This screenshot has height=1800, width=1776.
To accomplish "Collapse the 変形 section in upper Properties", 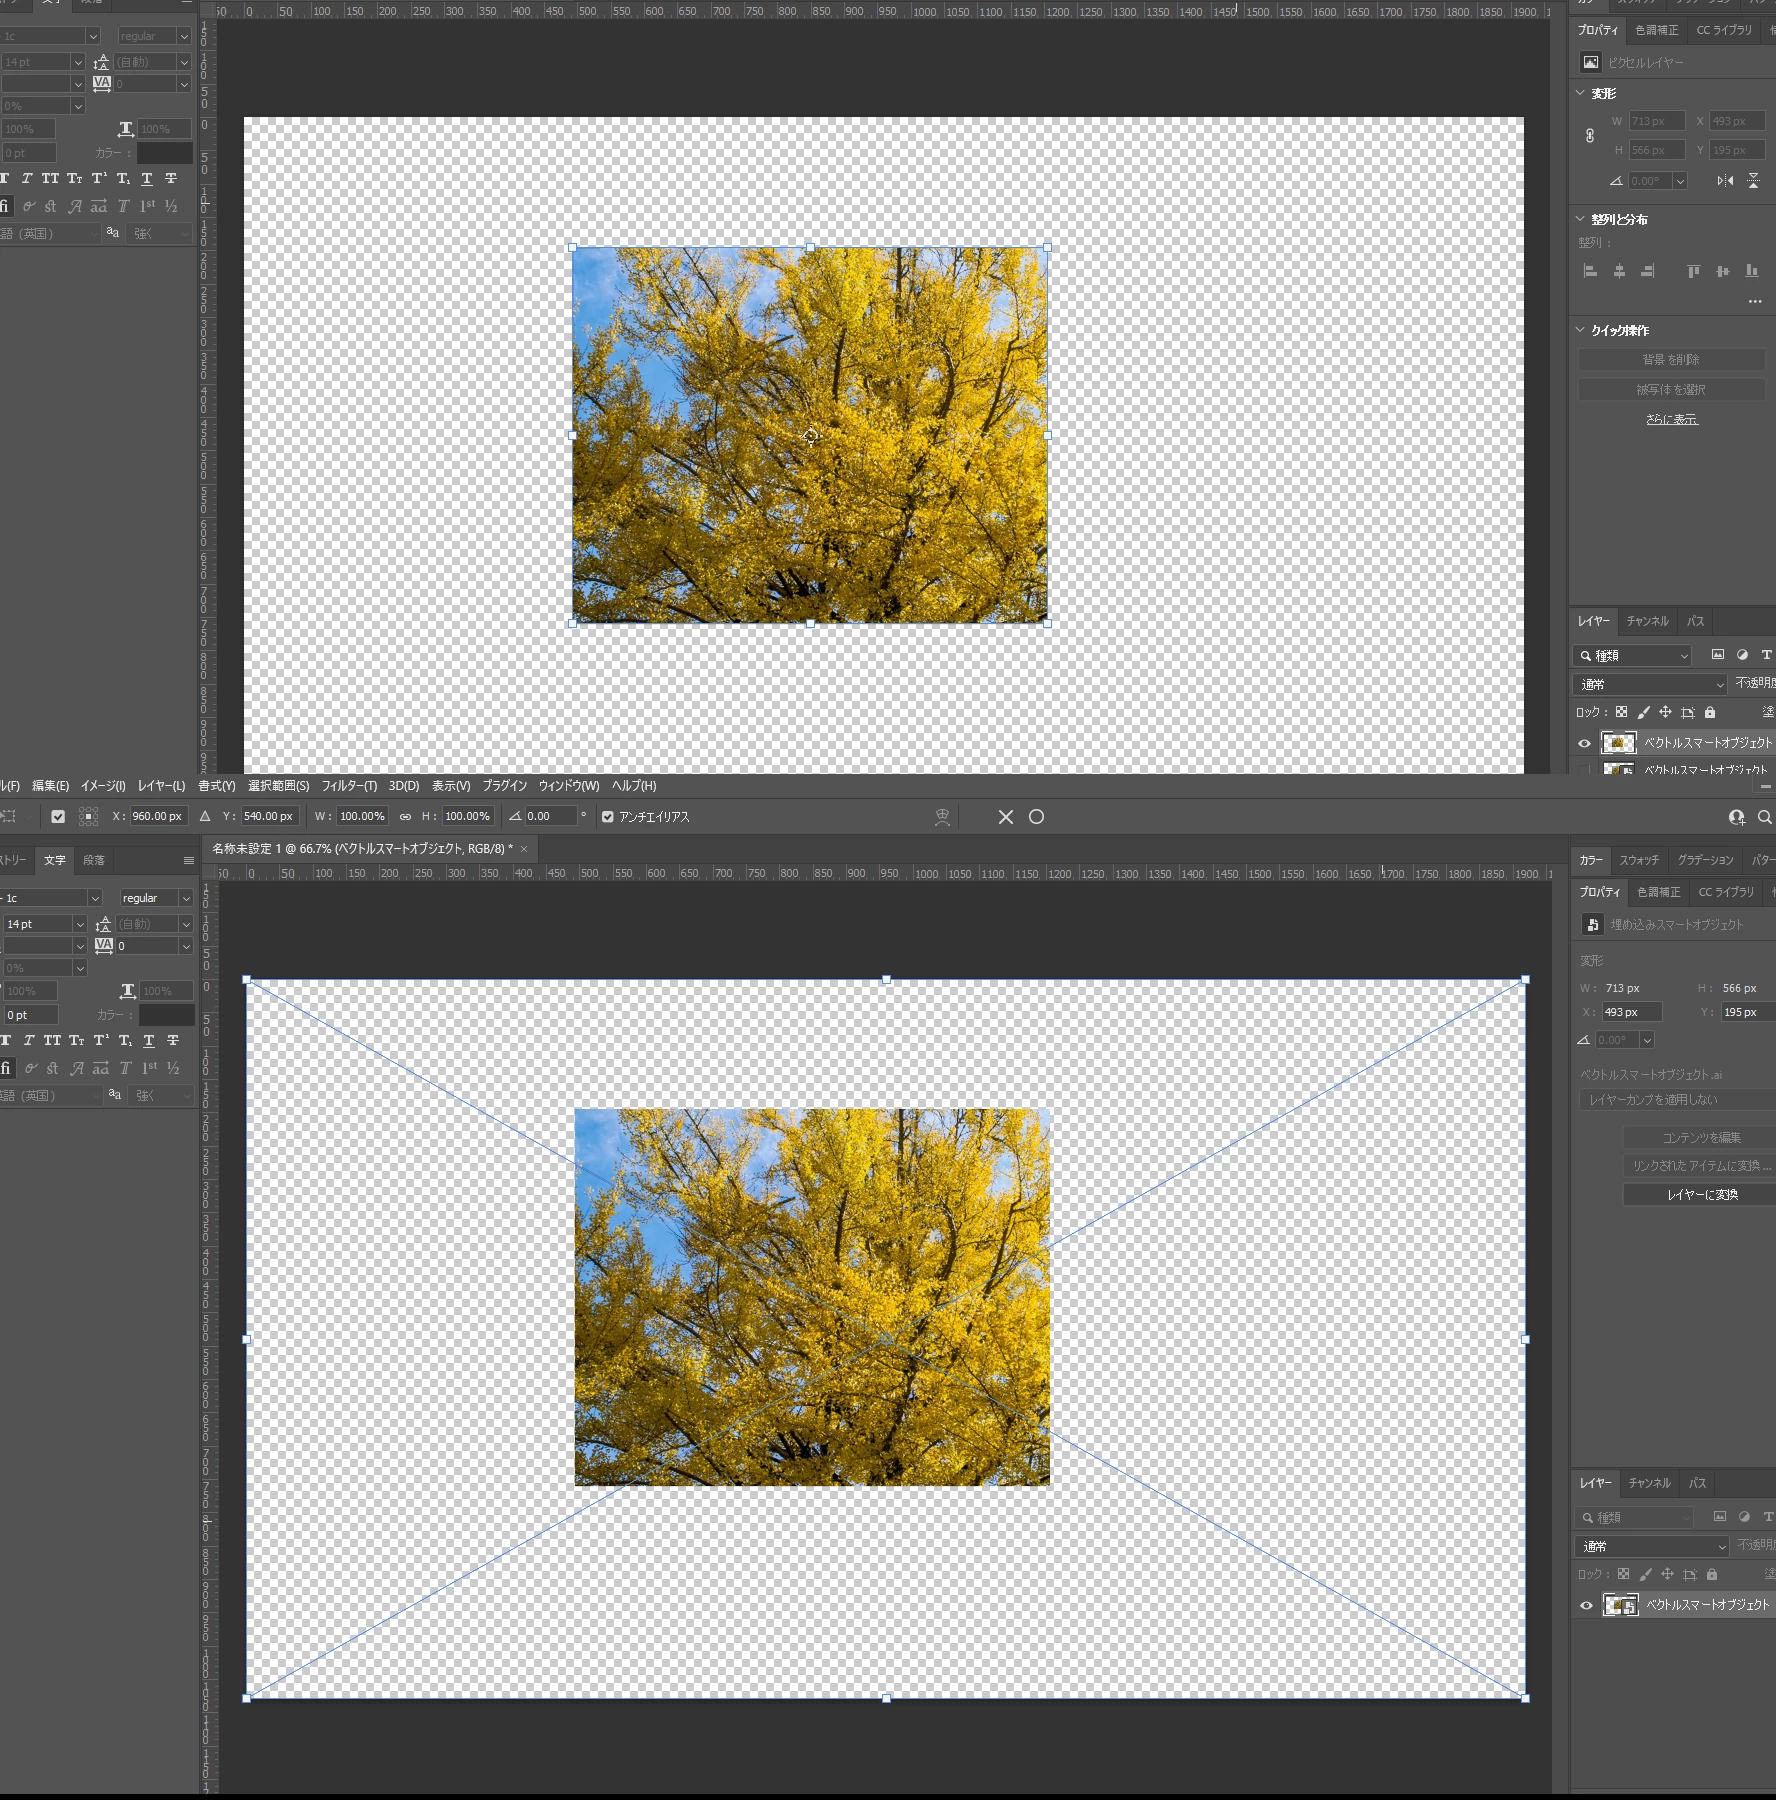I will point(1580,93).
